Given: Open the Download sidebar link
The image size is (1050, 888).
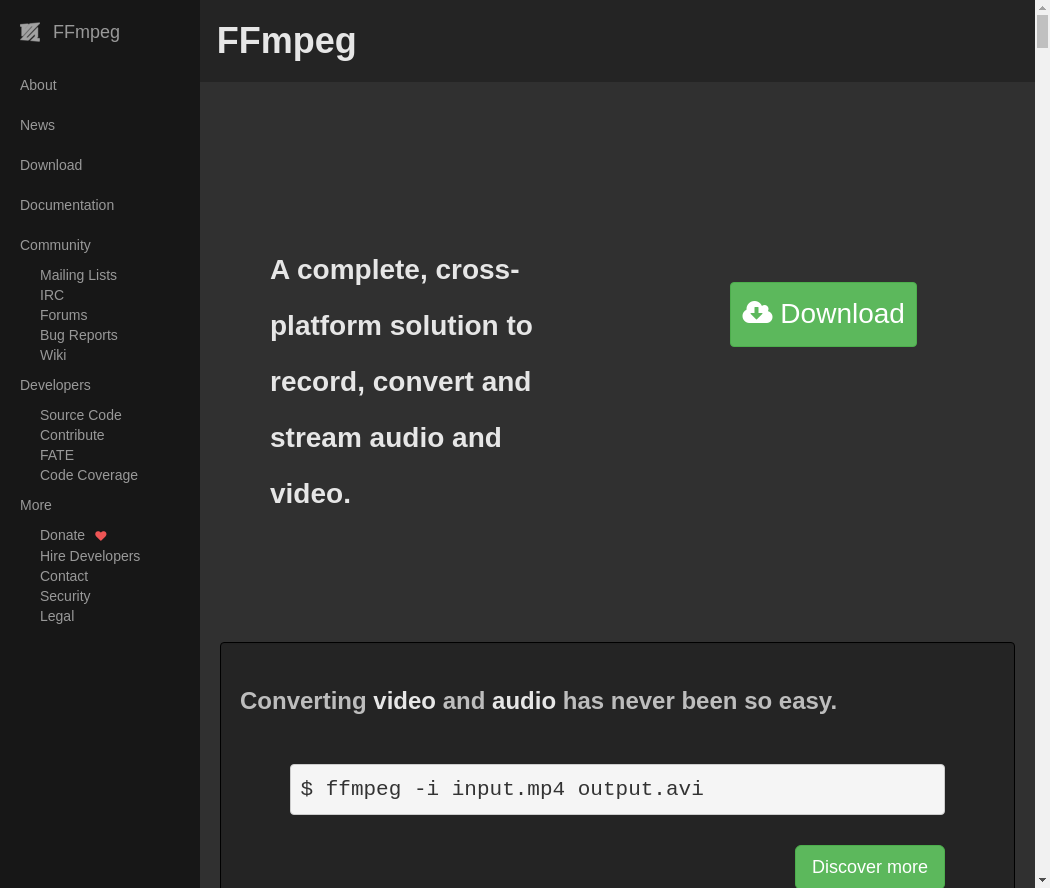Looking at the screenshot, I should [x=51, y=165].
